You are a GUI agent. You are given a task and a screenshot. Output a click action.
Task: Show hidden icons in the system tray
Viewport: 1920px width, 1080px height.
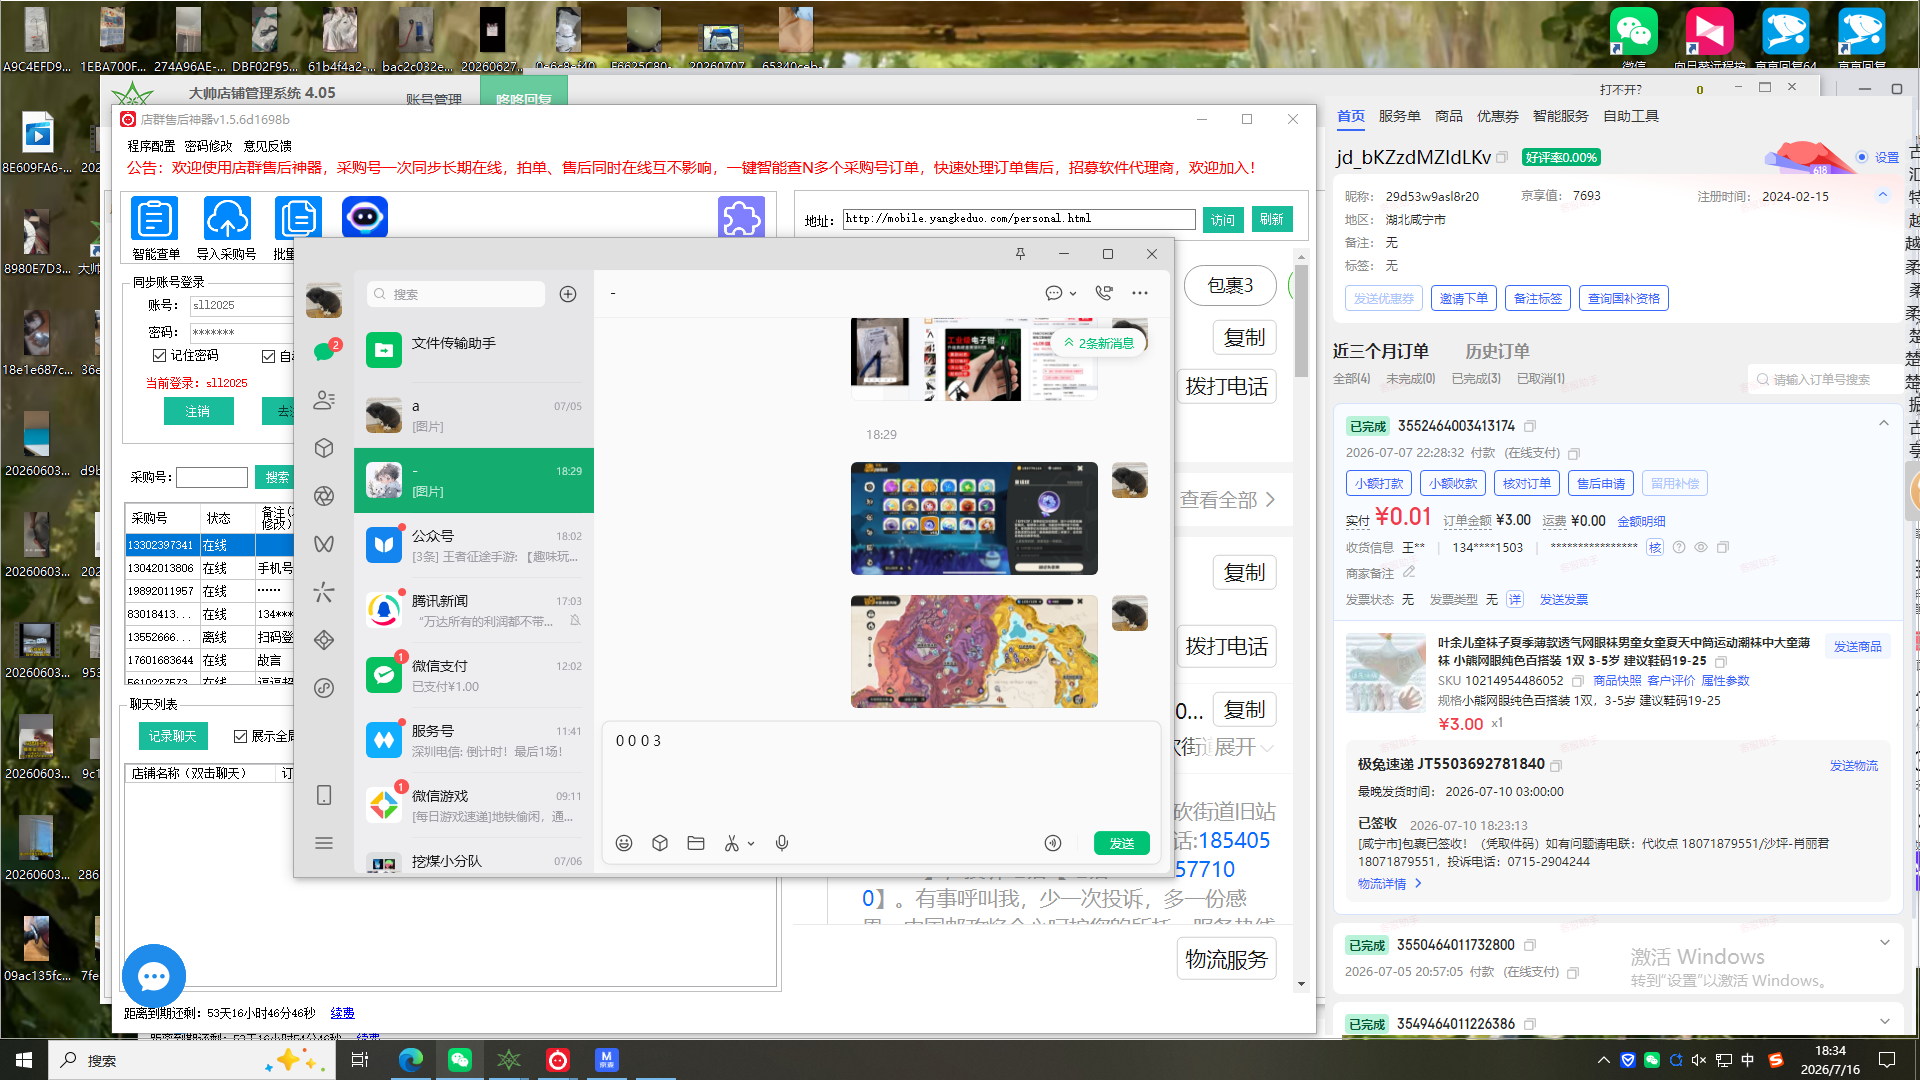point(1604,1060)
